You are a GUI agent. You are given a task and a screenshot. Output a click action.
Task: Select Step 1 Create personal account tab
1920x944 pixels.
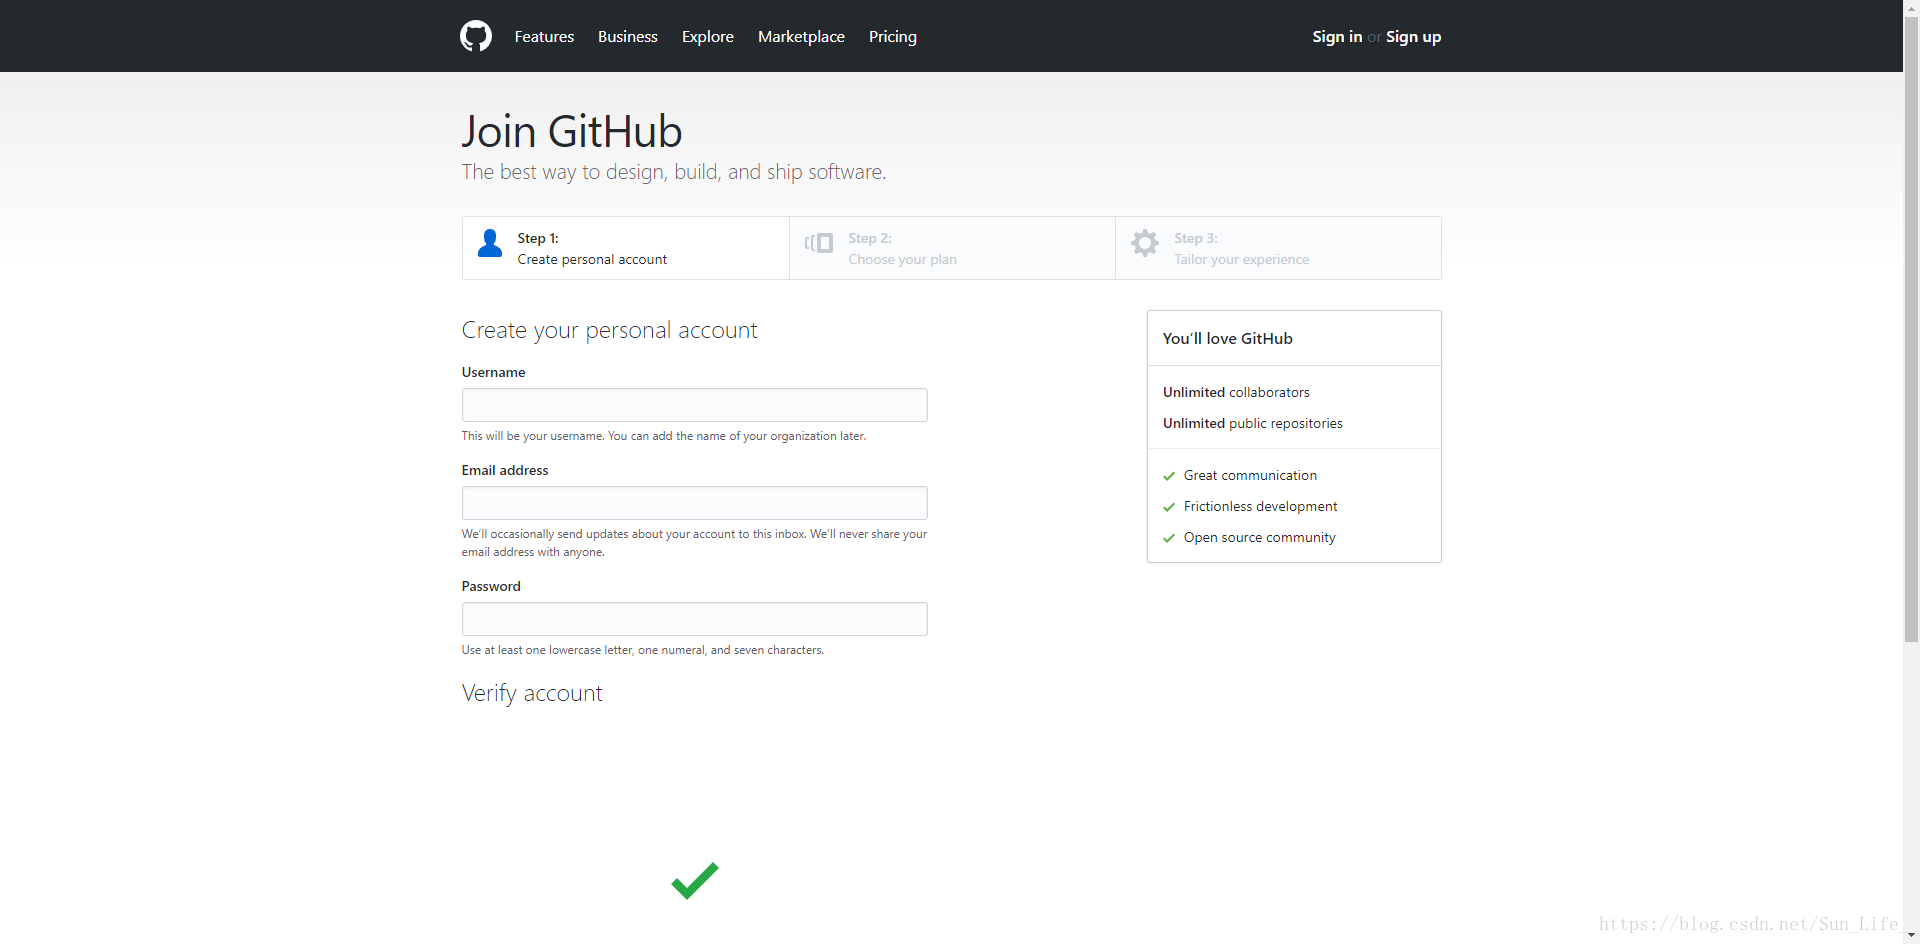pos(626,248)
